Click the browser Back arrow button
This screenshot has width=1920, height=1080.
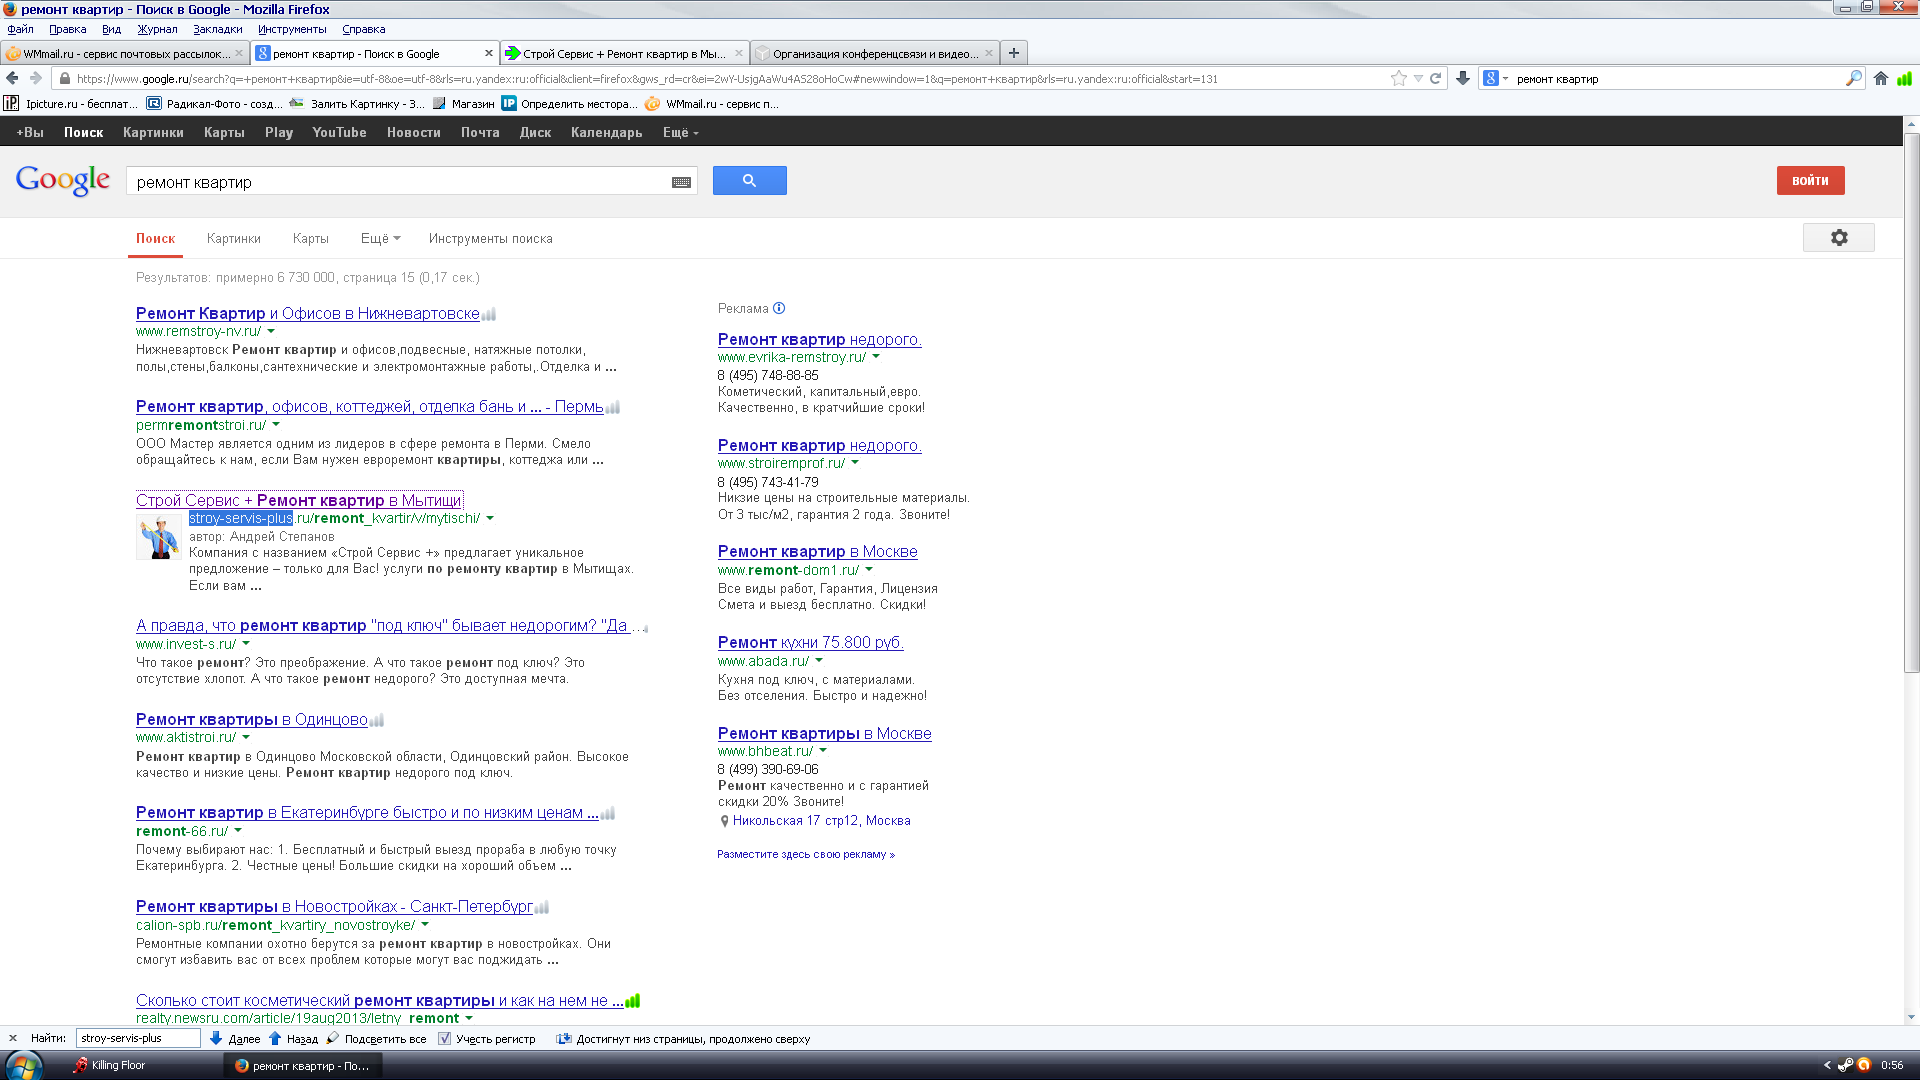click(12, 78)
